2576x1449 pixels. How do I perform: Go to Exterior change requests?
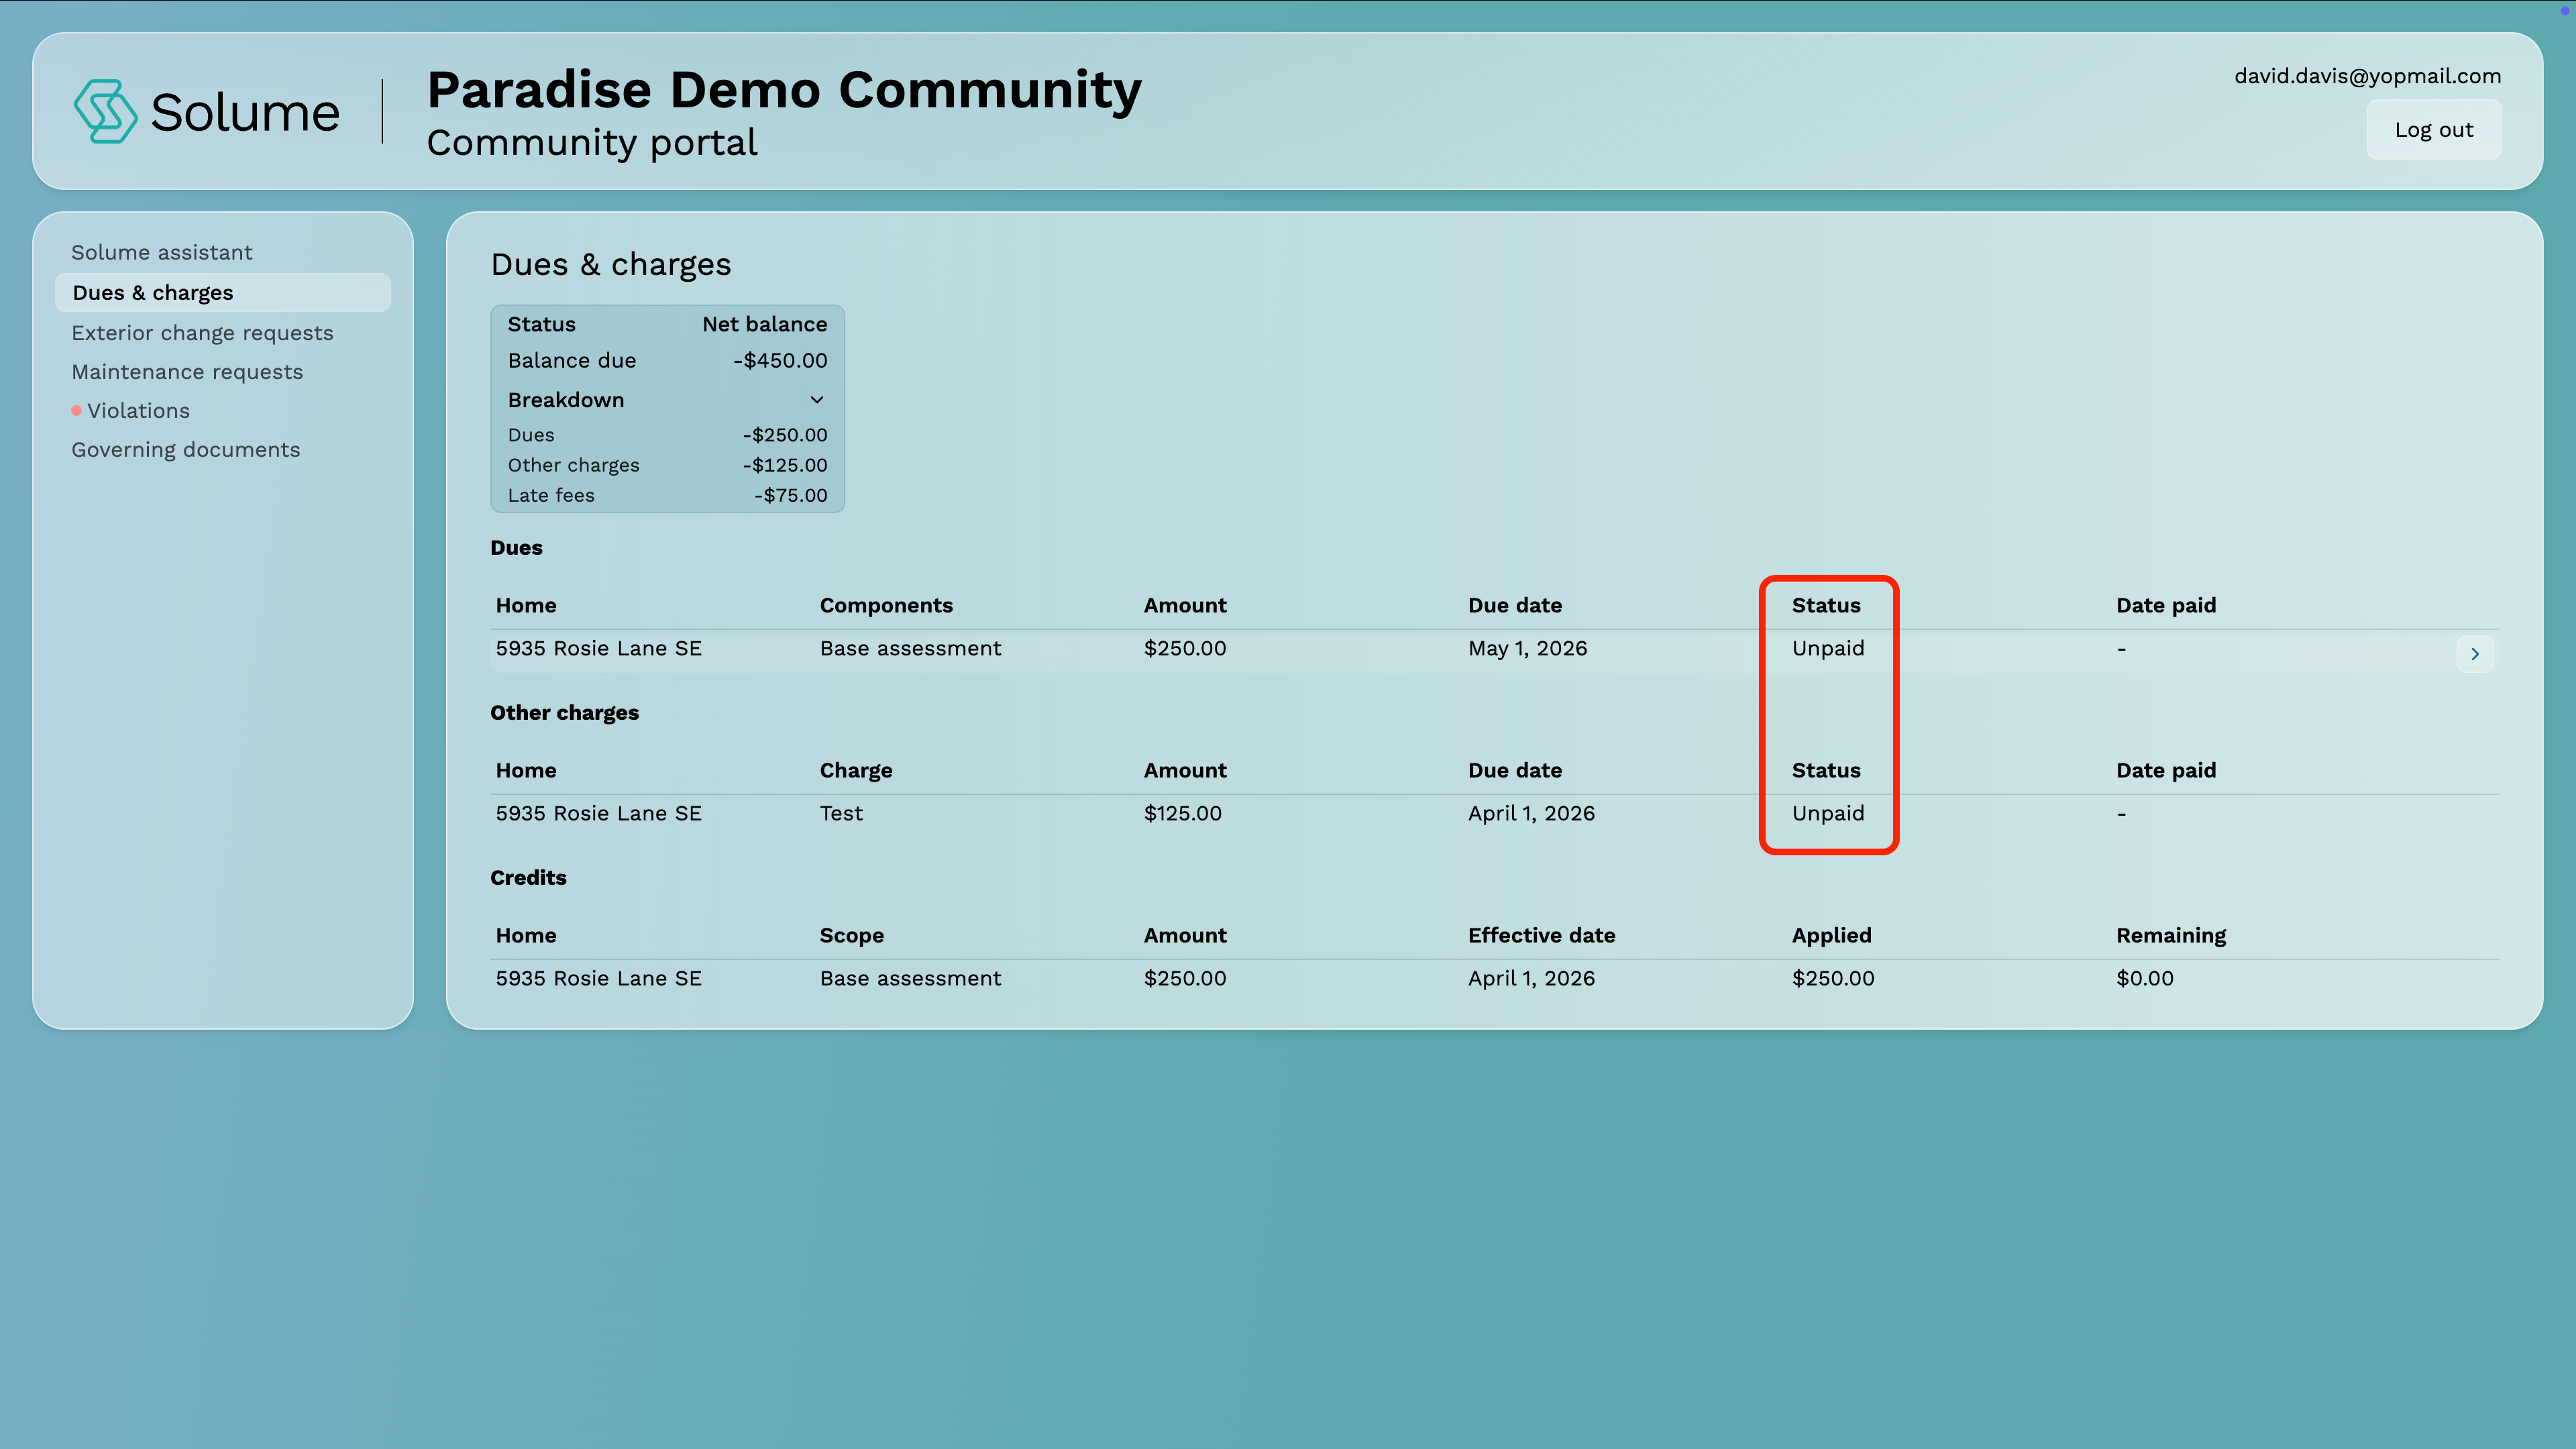(202, 333)
